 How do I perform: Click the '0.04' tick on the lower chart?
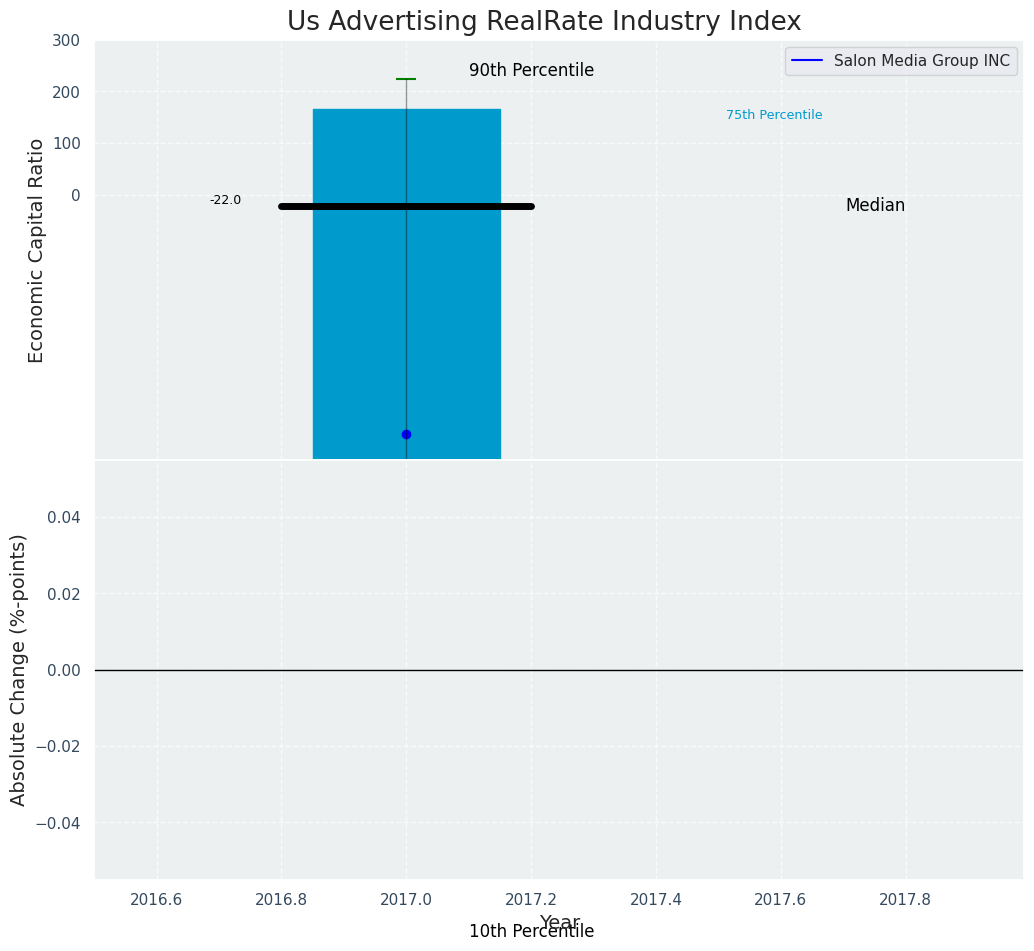pos(64,518)
